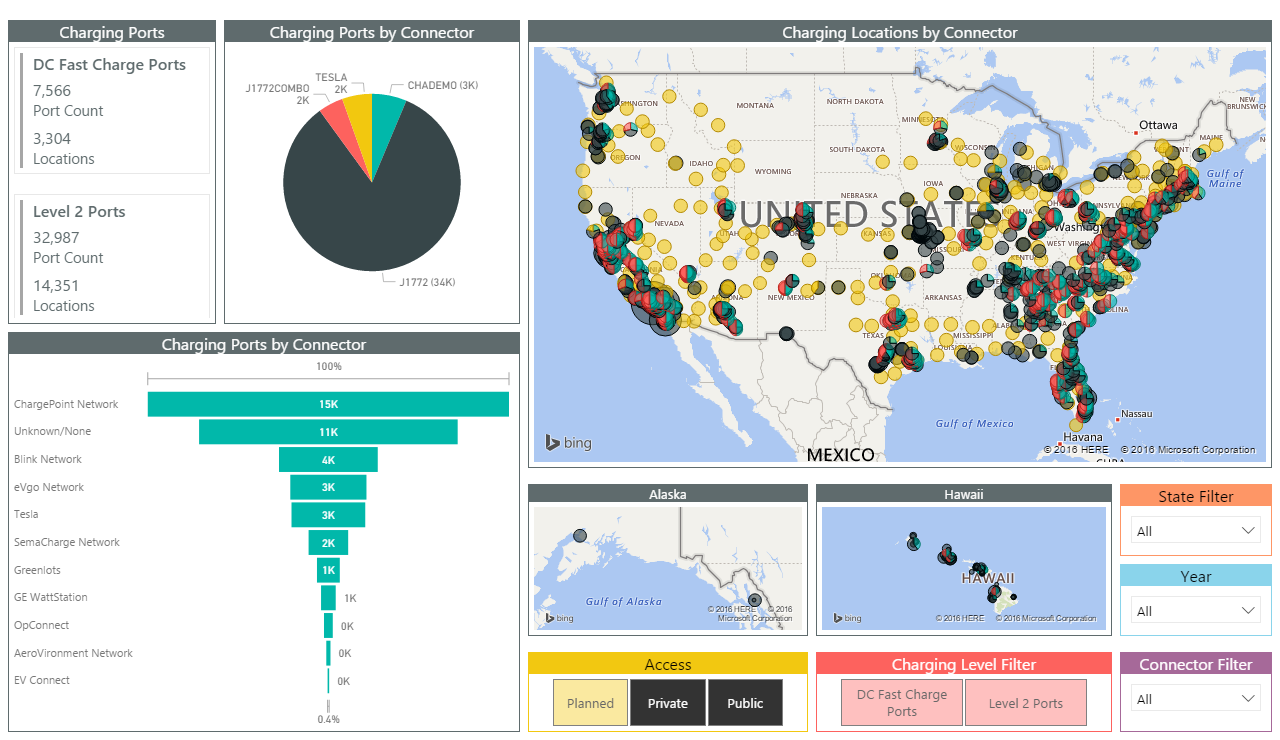Click the SemaCharge Network axis label

coord(67,542)
